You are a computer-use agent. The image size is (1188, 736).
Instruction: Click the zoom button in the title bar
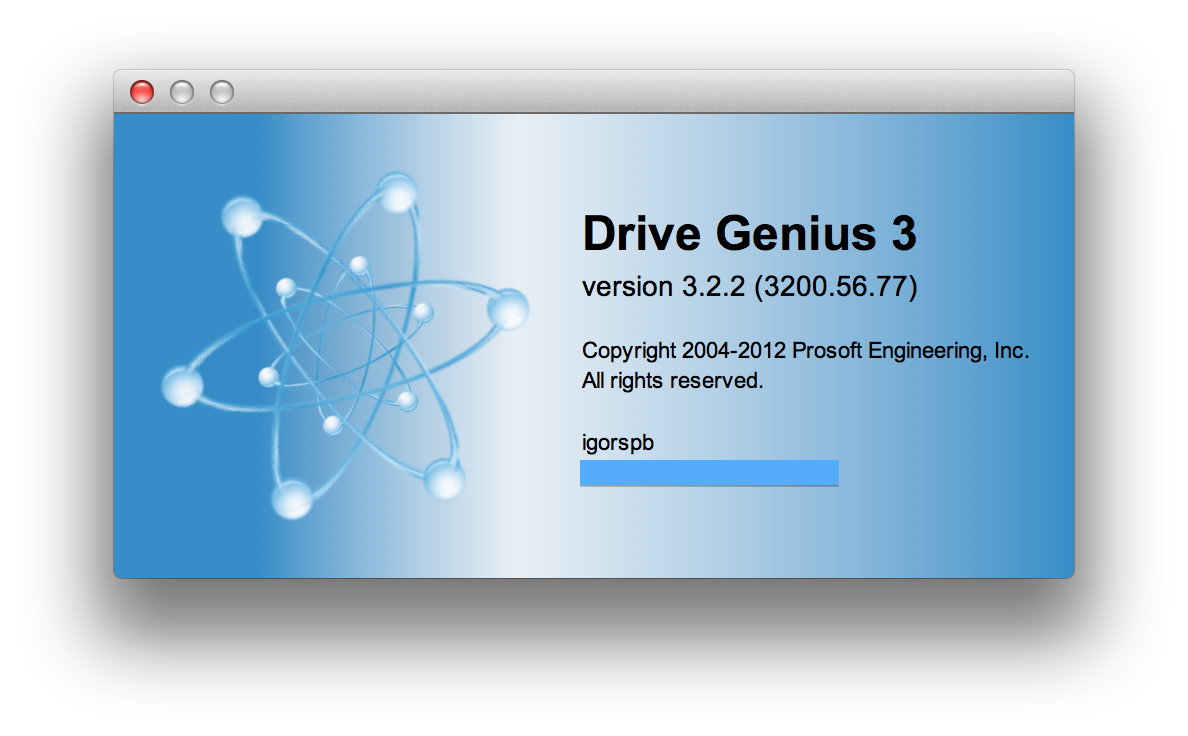pyautogui.click(x=222, y=92)
